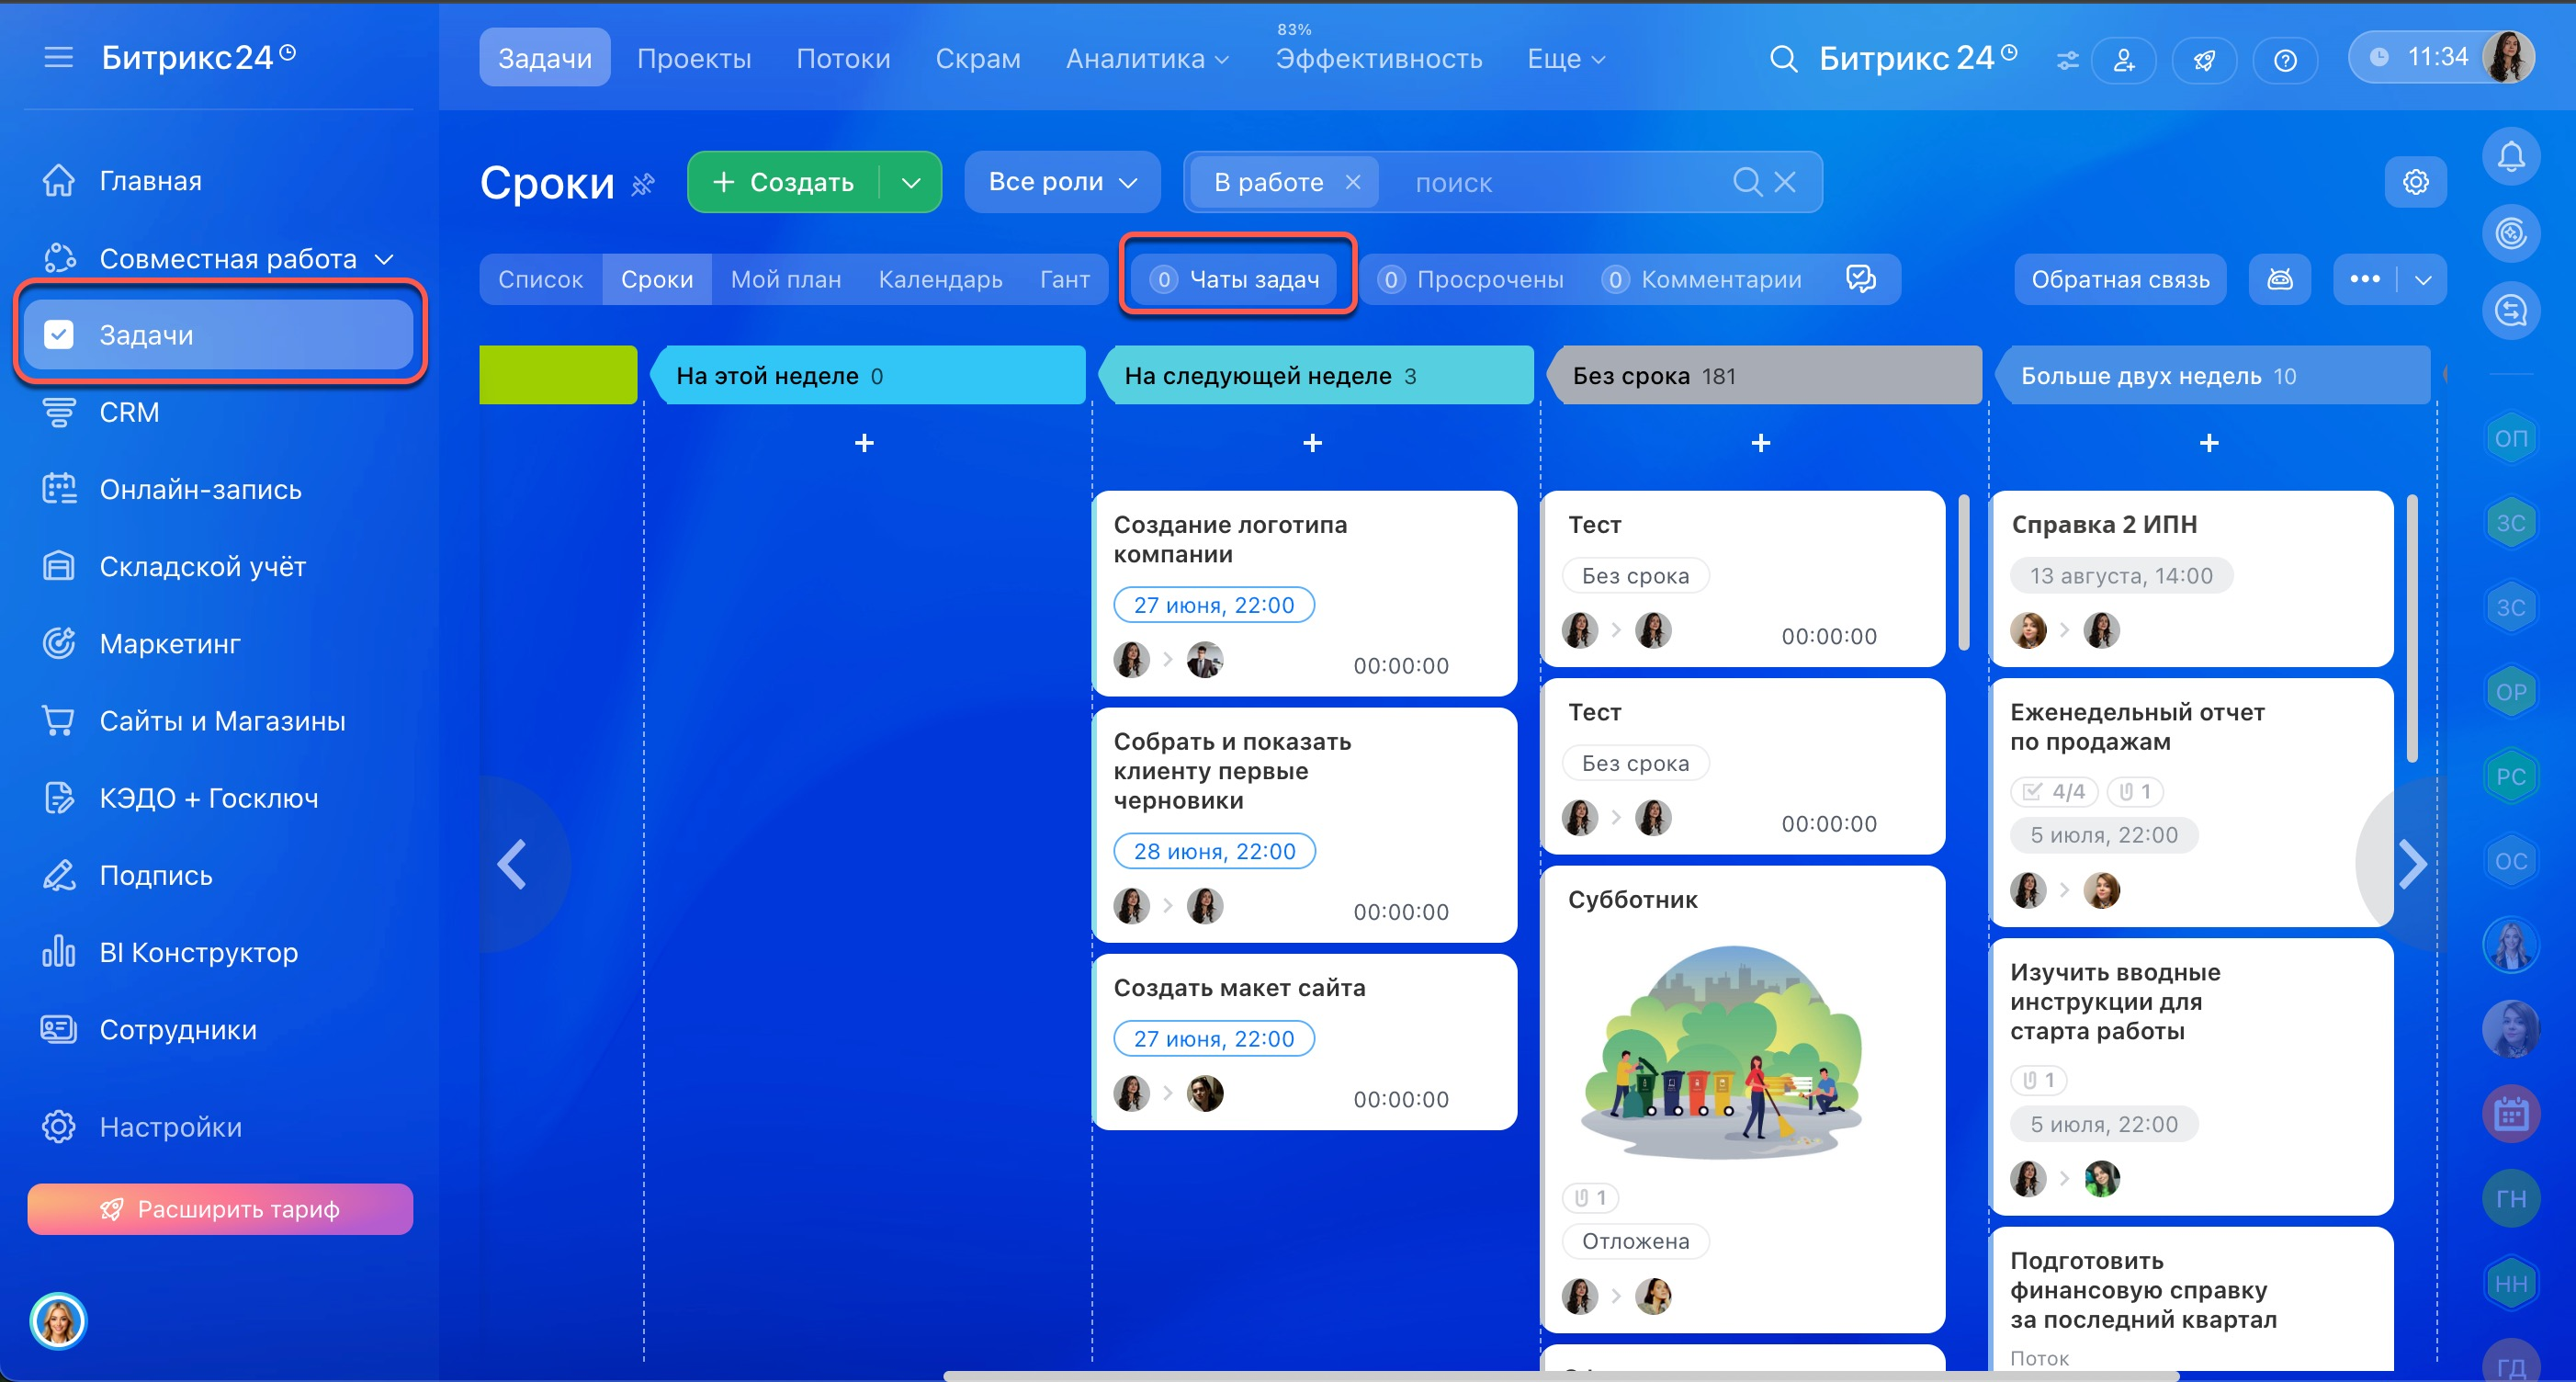Switch to Гант view
The width and height of the screenshot is (2576, 1382).
click(x=1064, y=279)
